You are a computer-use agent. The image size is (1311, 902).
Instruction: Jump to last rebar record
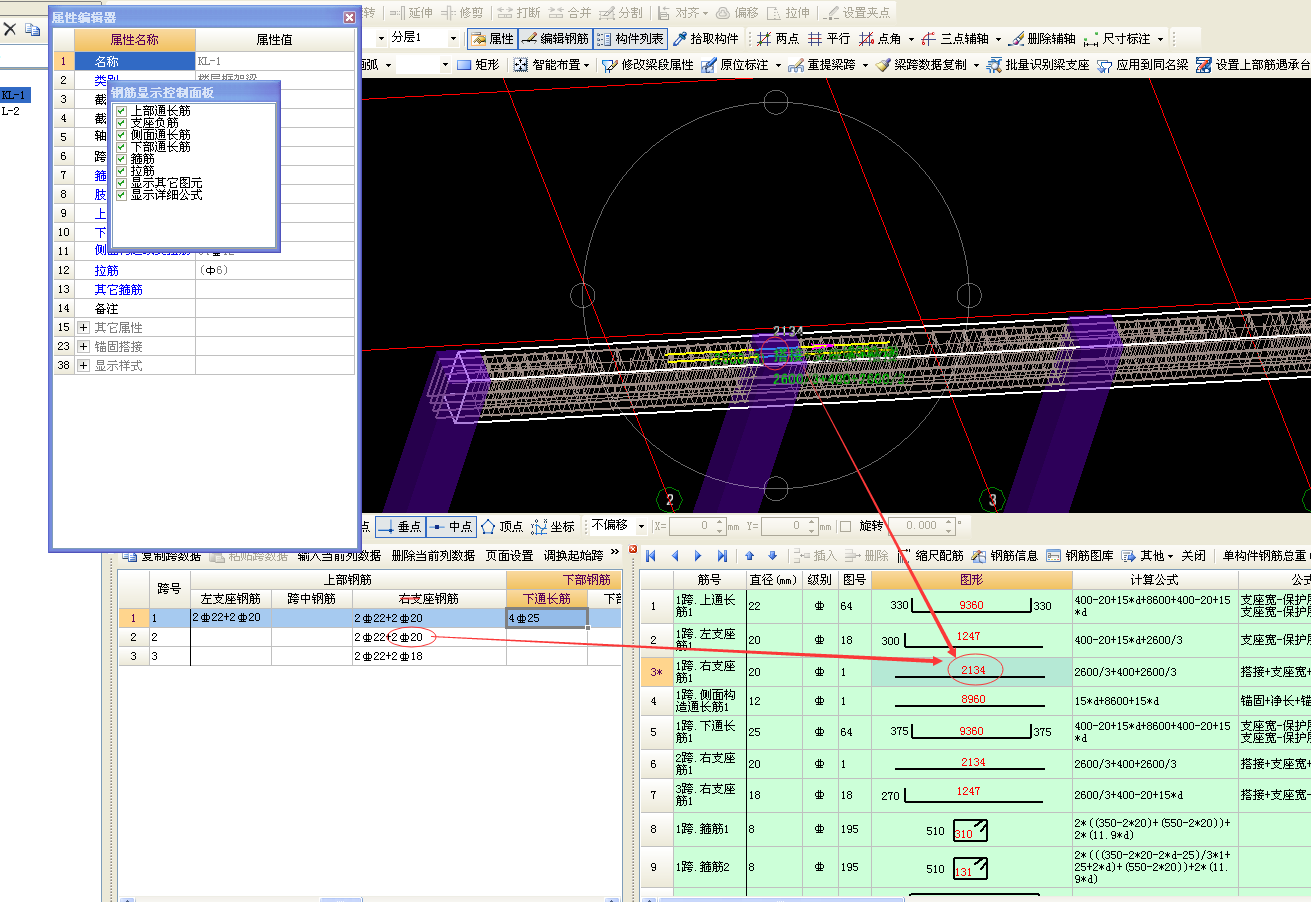pyautogui.click(x=722, y=556)
